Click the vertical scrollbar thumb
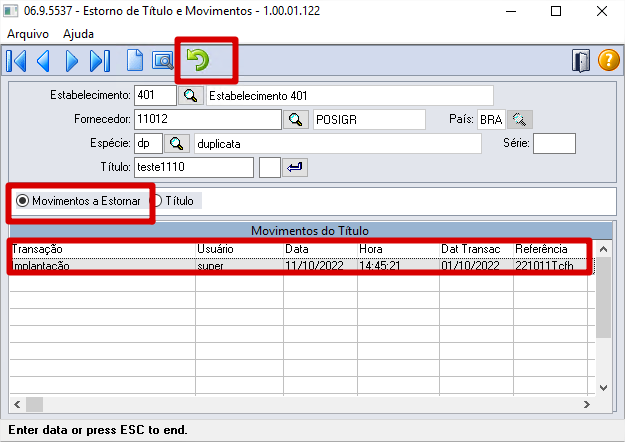 [x=603, y=297]
